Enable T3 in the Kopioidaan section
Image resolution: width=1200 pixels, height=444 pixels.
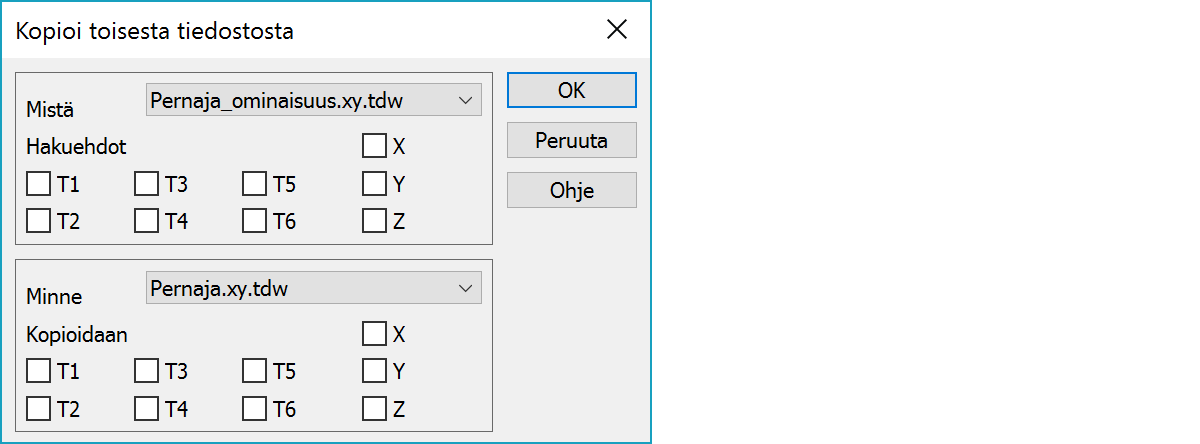[147, 371]
